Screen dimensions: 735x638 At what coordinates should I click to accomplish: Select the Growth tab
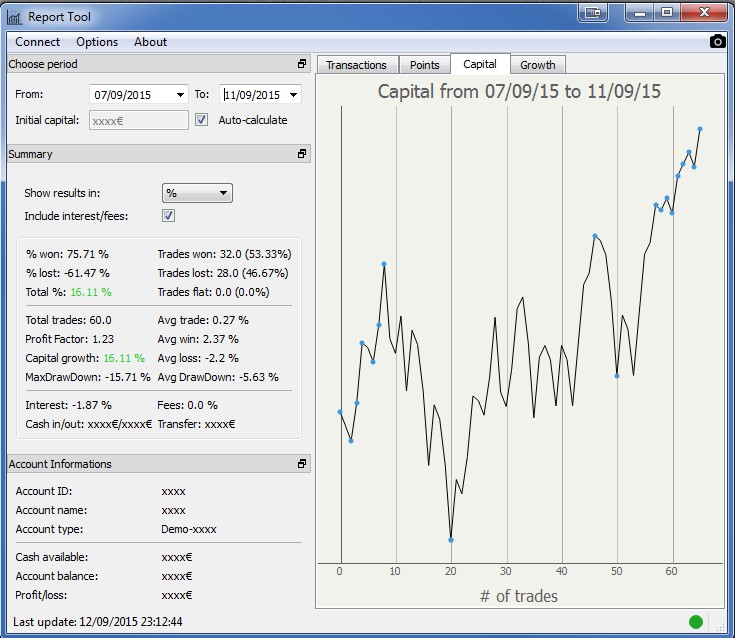[x=537, y=65]
